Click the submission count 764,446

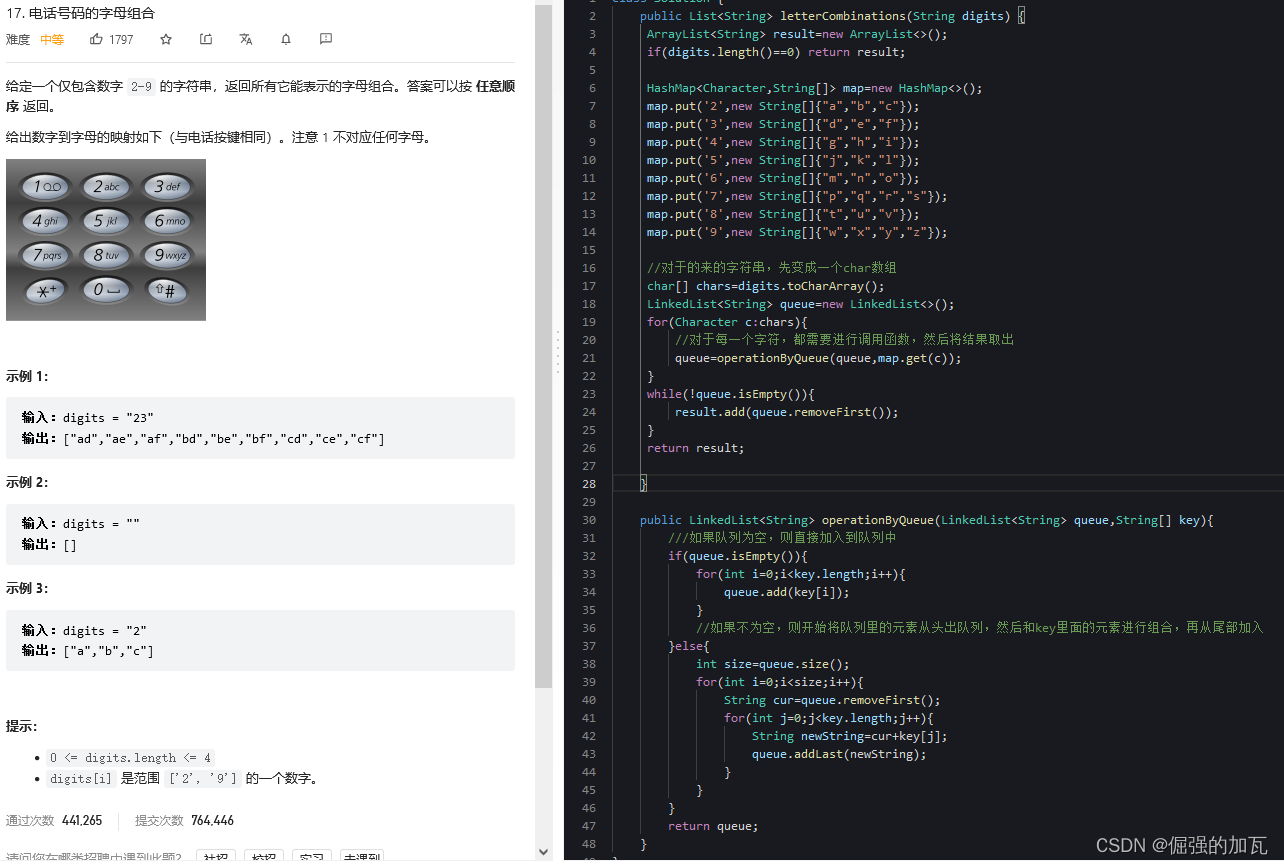coord(212,821)
